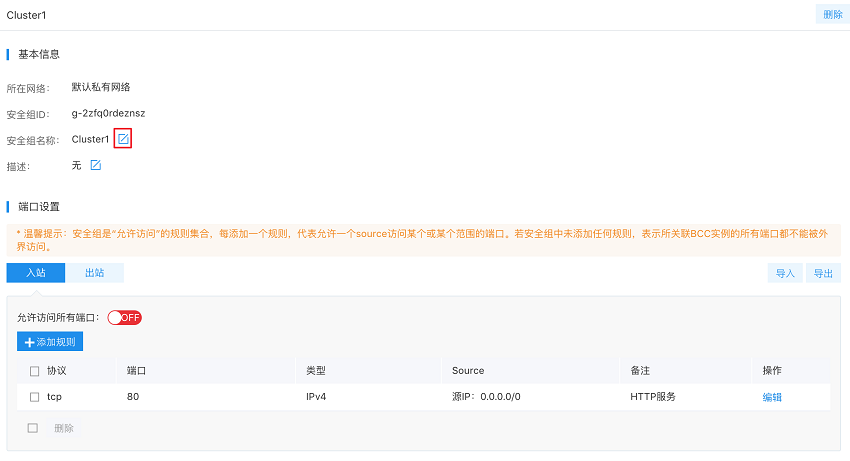This screenshot has width=850, height=461.
Task: Click the Cluster1 page title
Action: (x=27, y=15)
